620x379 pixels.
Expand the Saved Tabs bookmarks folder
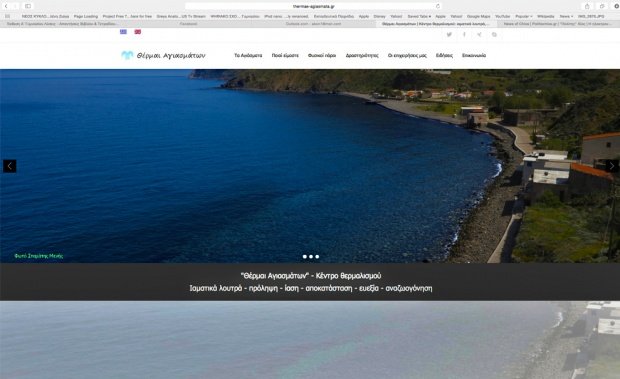[419, 16]
